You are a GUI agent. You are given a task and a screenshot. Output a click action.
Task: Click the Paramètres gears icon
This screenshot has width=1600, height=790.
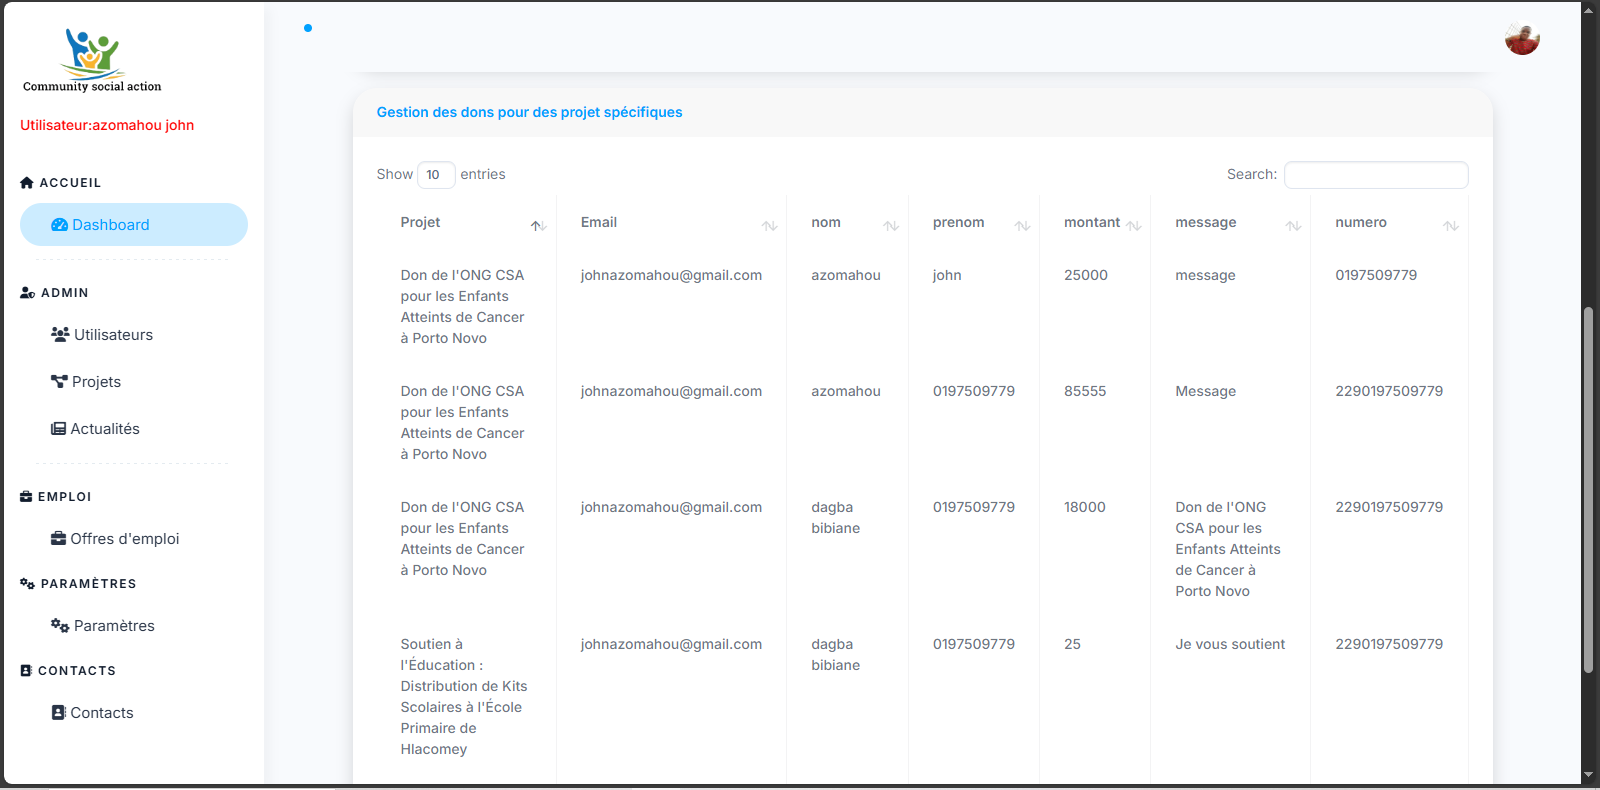click(x=60, y=625)
